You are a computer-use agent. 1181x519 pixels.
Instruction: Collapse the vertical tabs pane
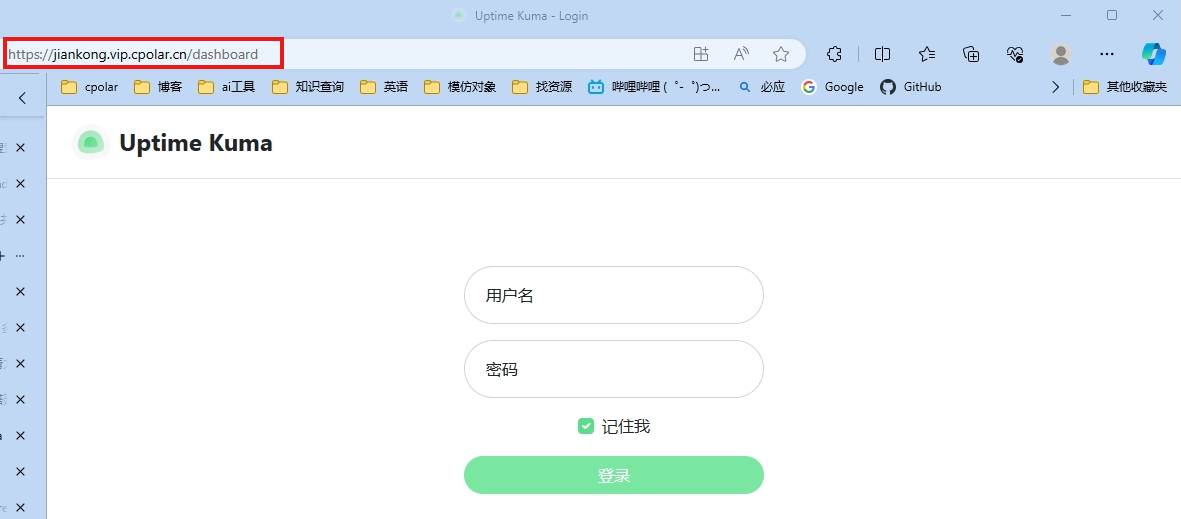tap(22, 98)
